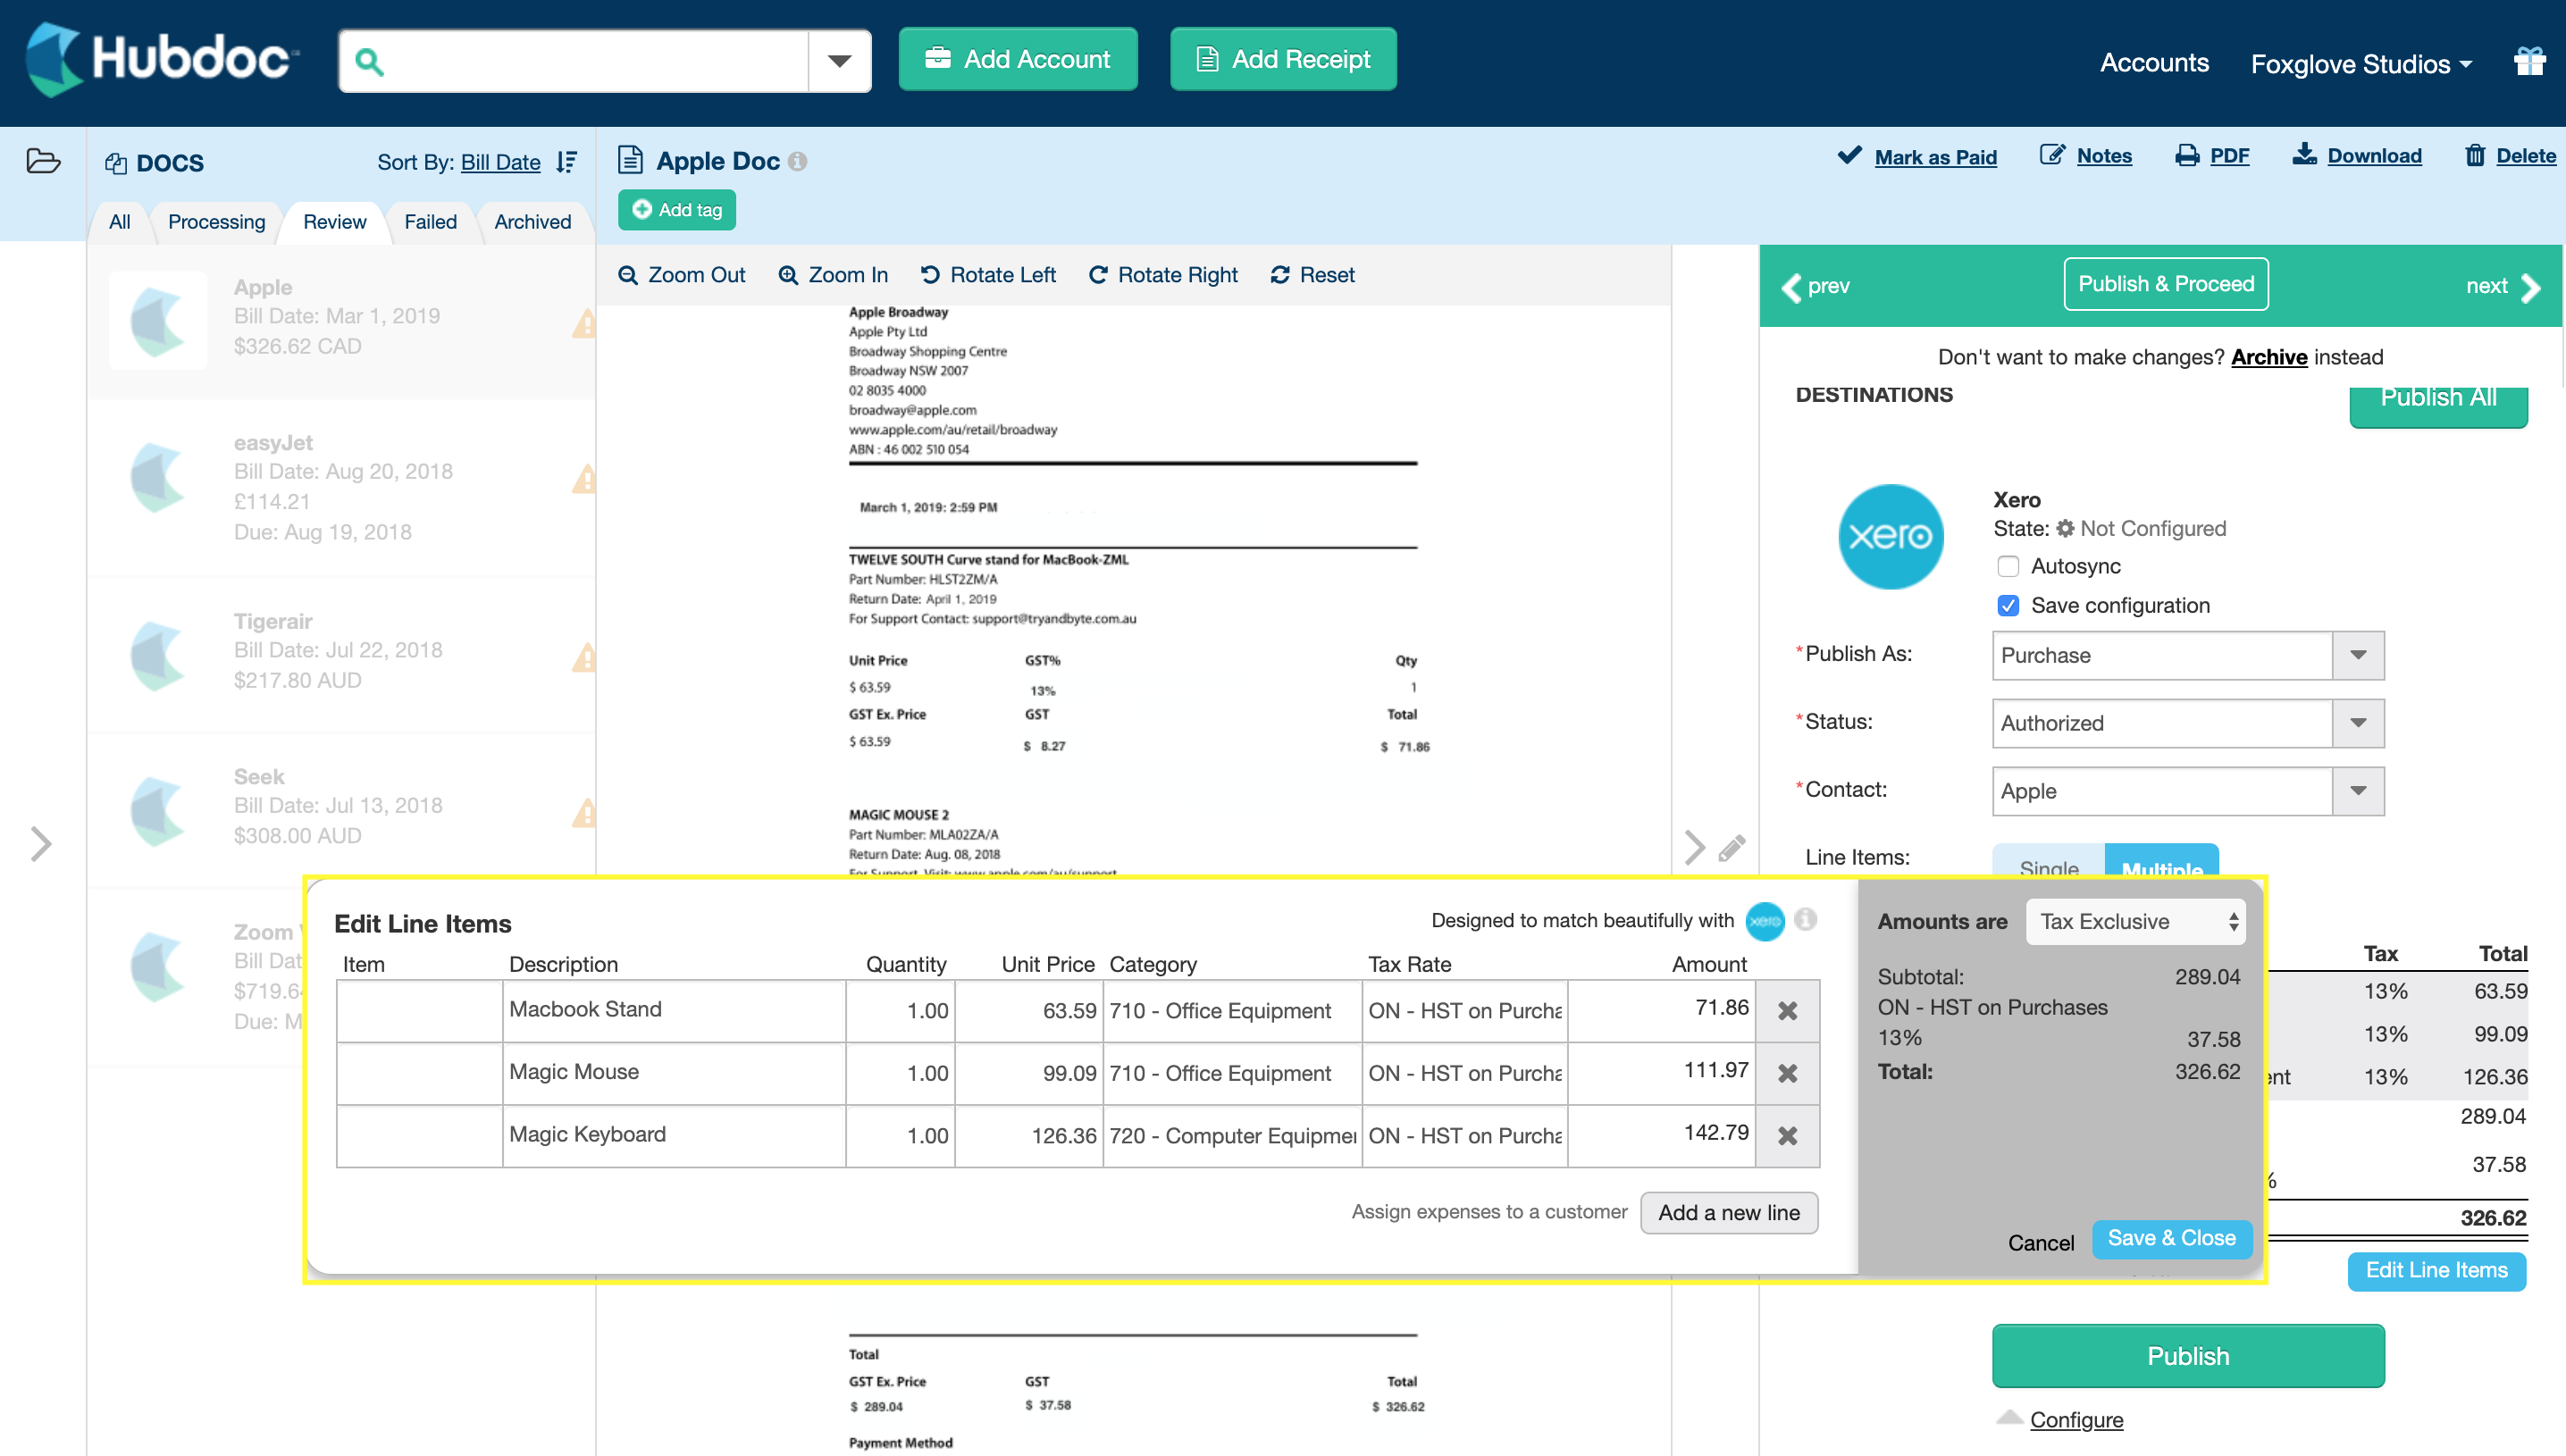Delete the Magic Keyboard line
The image size is (2566, 1456).
pyautogui.click(x=1788, y=1136)
